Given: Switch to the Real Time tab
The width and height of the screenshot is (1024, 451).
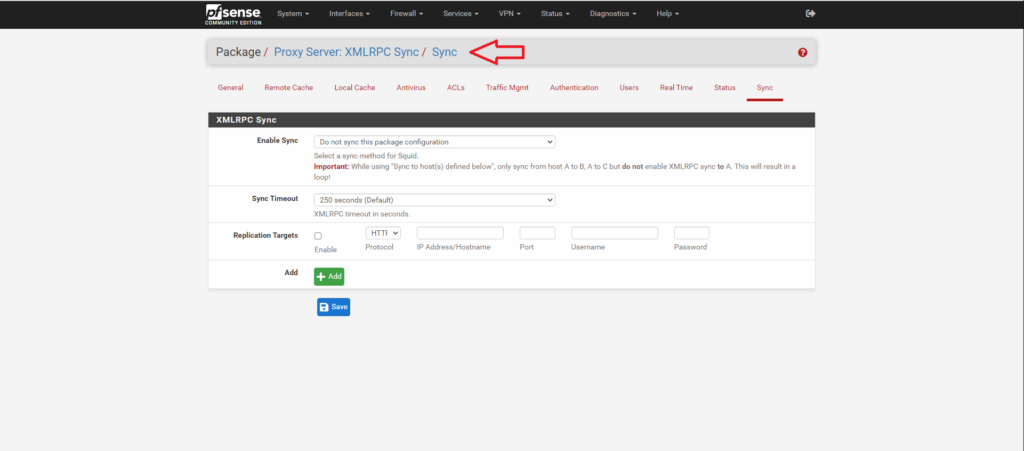Looking at the screenshot, I should pos(676,88).
